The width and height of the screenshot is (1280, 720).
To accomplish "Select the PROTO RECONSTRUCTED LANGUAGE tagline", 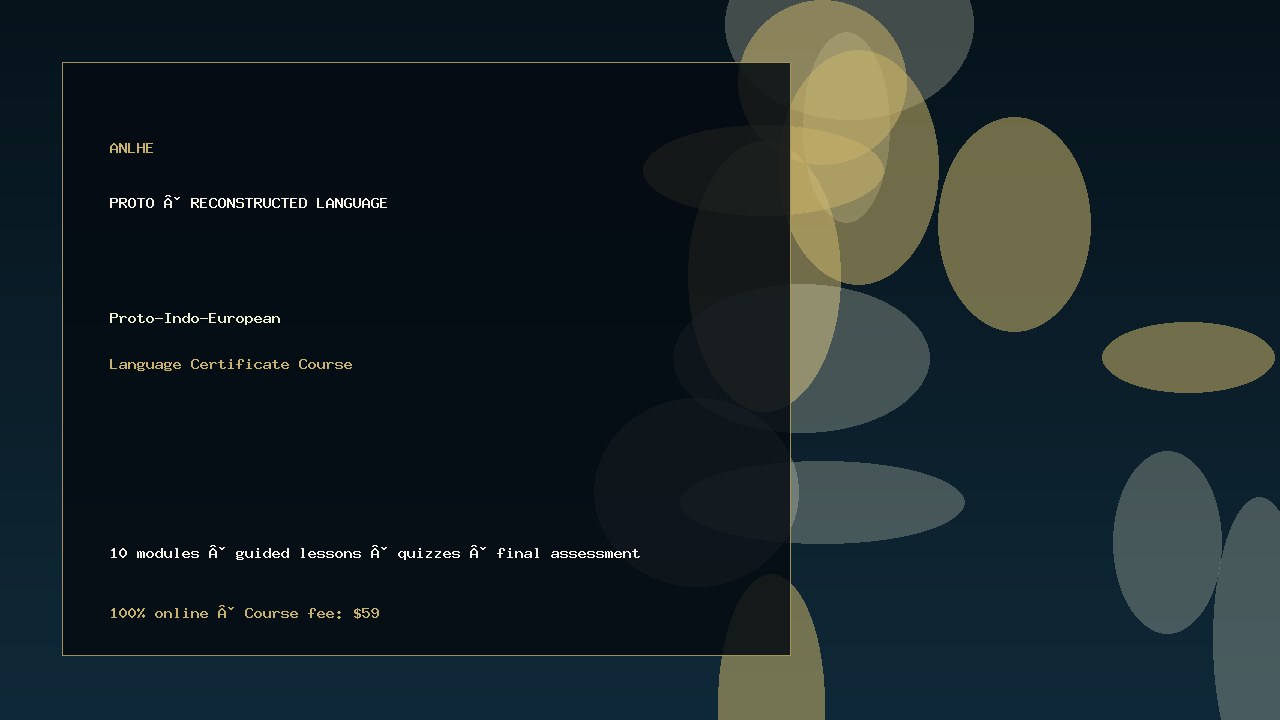I will pyautogui.click(x=248, y=203).
